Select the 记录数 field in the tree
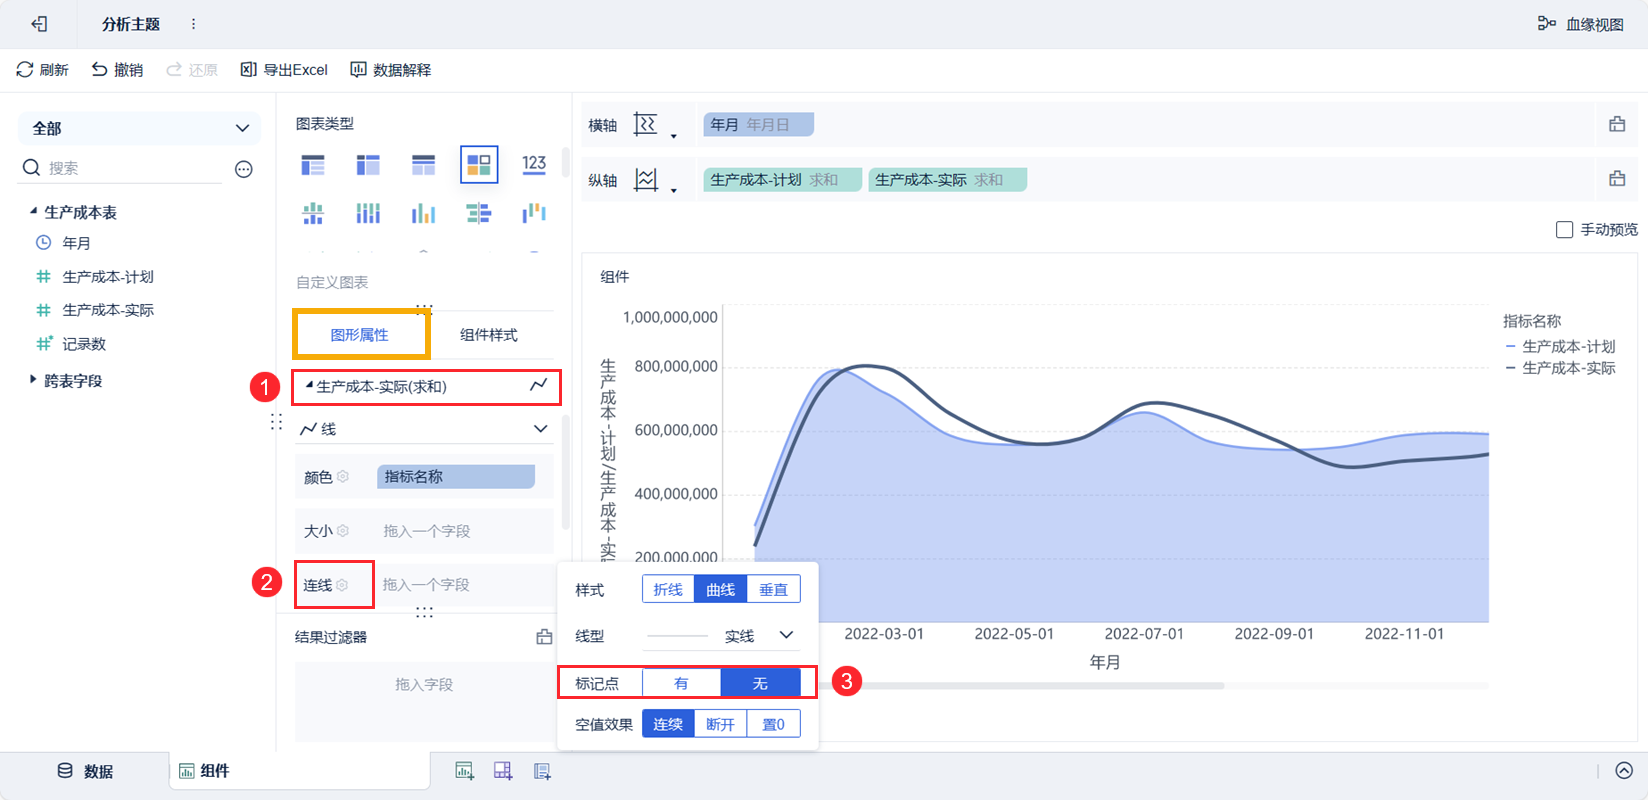Viewport: 1648px width, 800px height. [84, 344]
